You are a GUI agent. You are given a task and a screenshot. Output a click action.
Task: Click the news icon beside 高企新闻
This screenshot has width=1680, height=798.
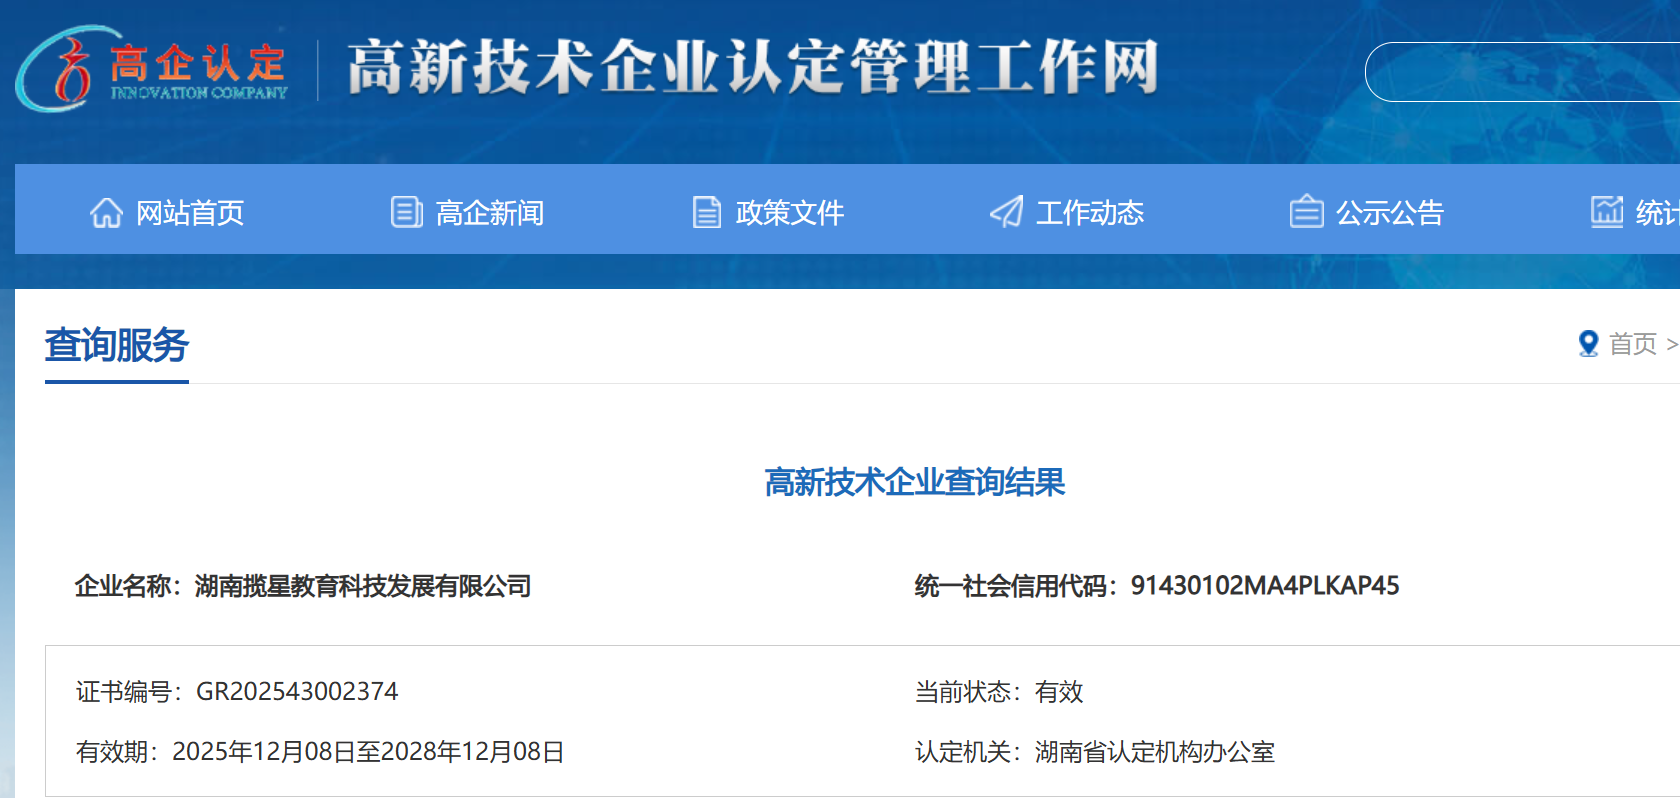406,212
